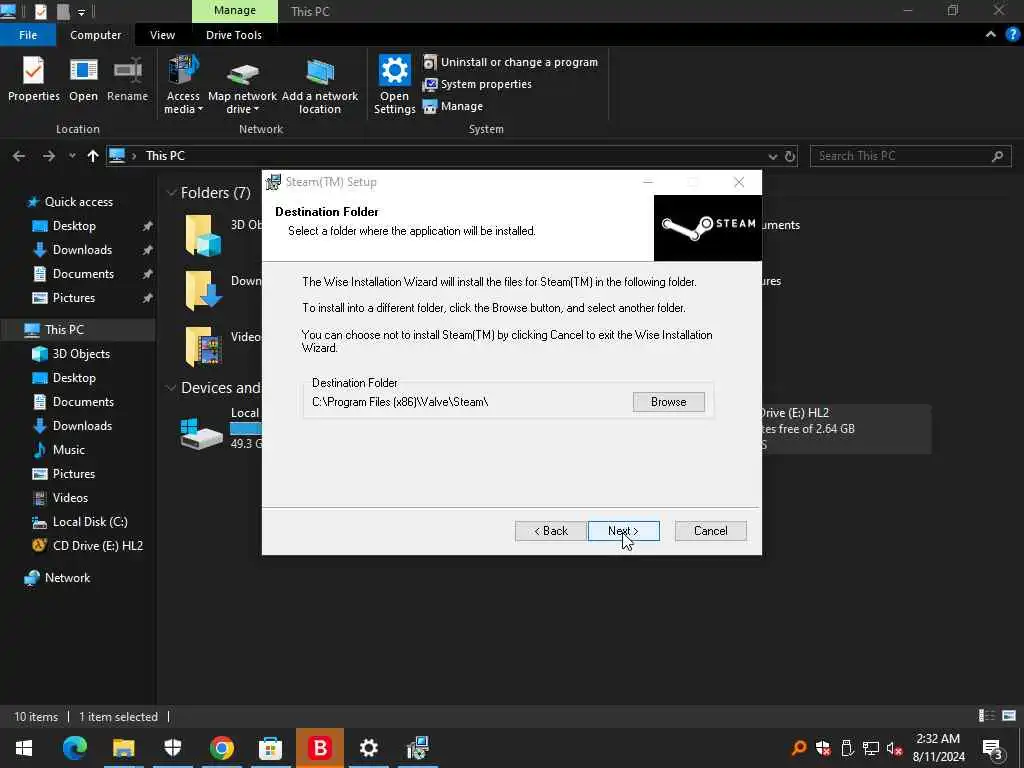Click the Rename ribbon icon
1024x768 pixels.
click(127, 79)
